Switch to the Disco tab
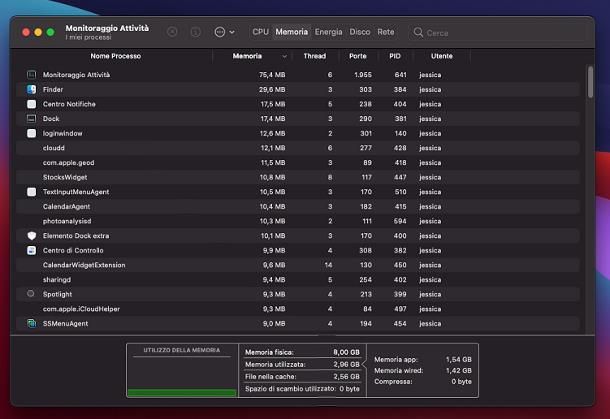610x419 pixels. 359,32
